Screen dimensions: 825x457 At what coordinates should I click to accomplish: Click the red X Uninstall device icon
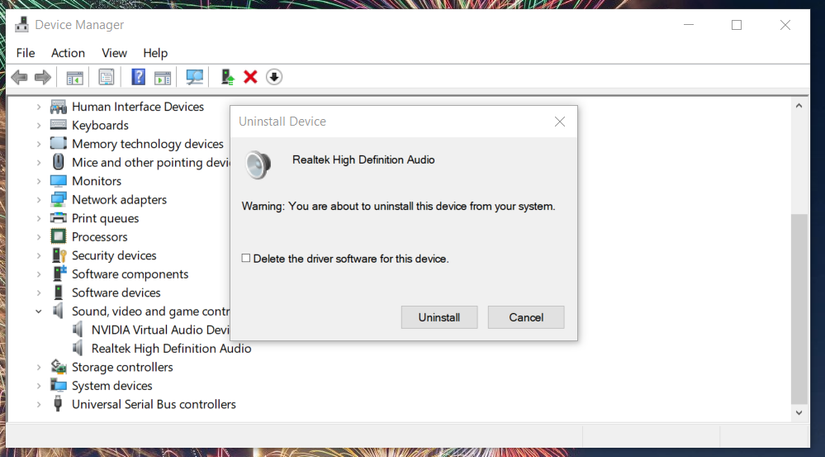point(250,77)
